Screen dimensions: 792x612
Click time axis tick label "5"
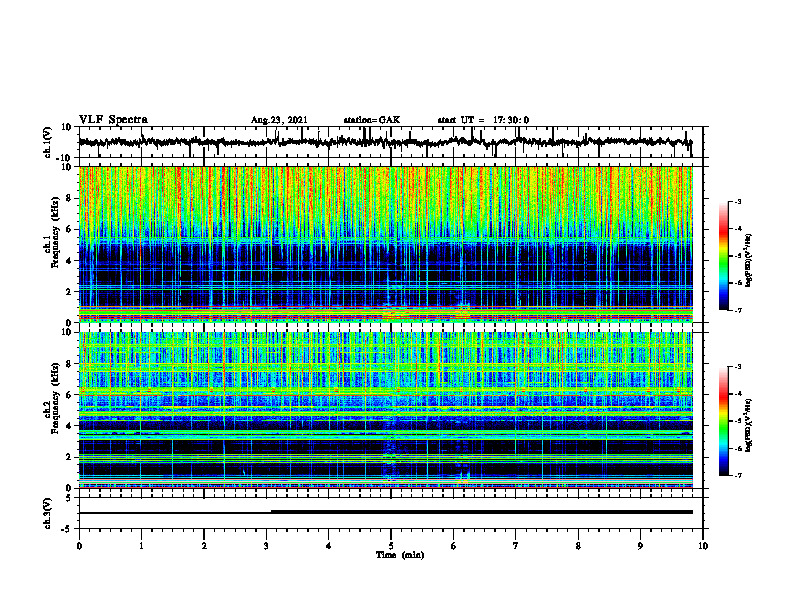coord(391,546)
